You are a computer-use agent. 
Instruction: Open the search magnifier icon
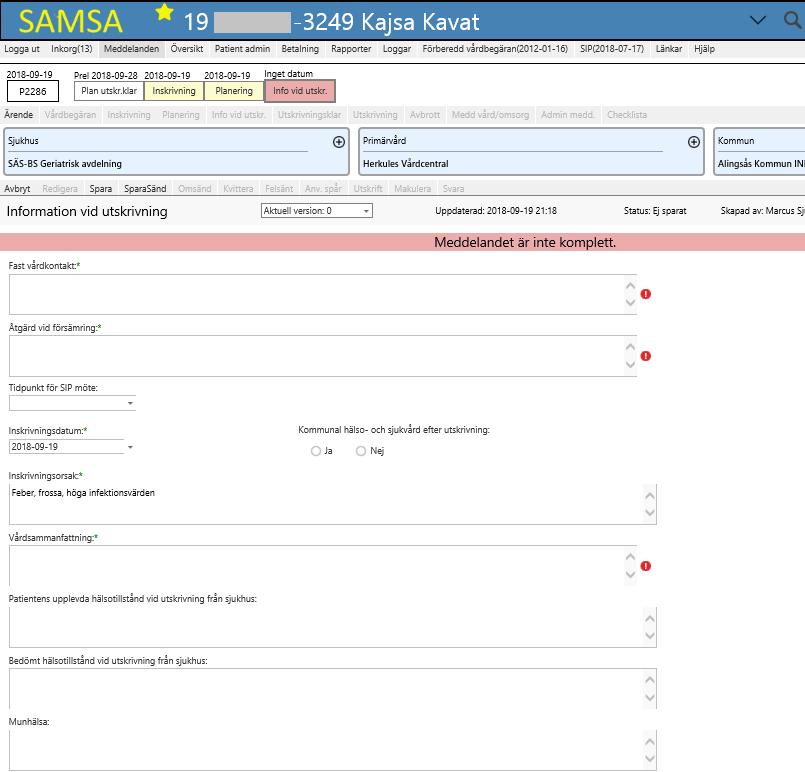(792, 20)
